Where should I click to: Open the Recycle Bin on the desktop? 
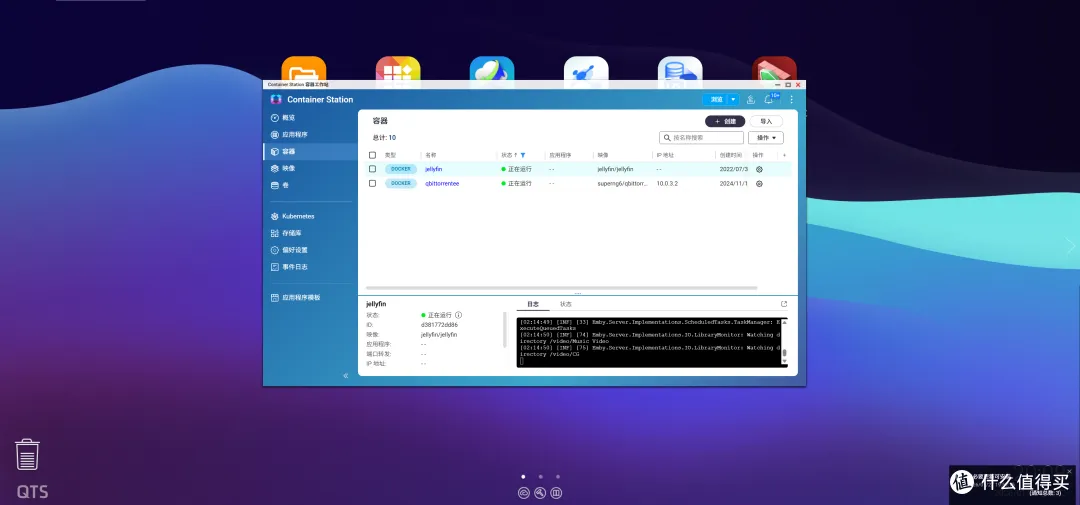pyautogui.click(x=27, y=454)
